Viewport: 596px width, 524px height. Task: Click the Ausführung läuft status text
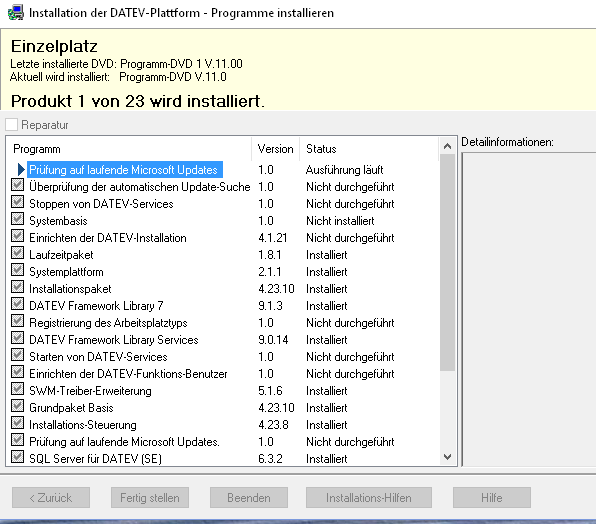344,170
